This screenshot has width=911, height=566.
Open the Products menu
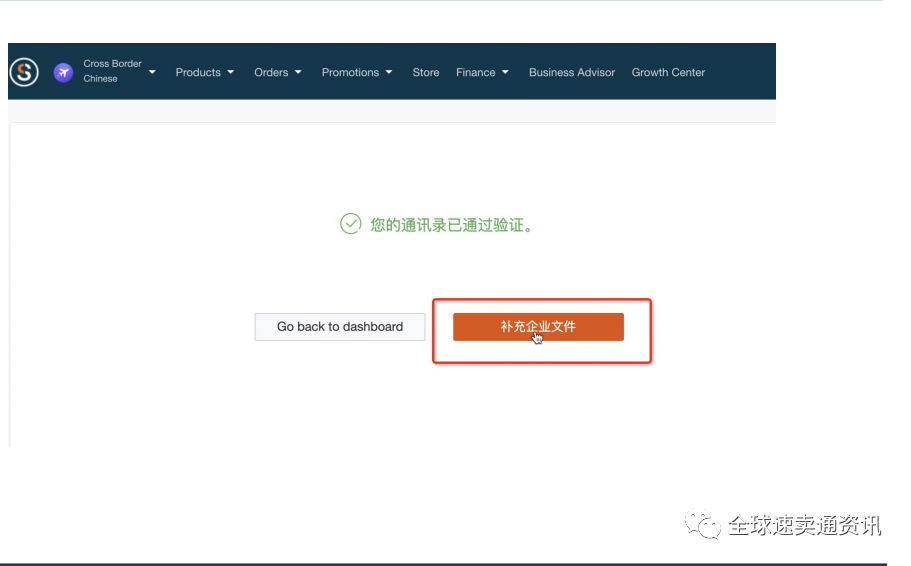pos(198,72)
